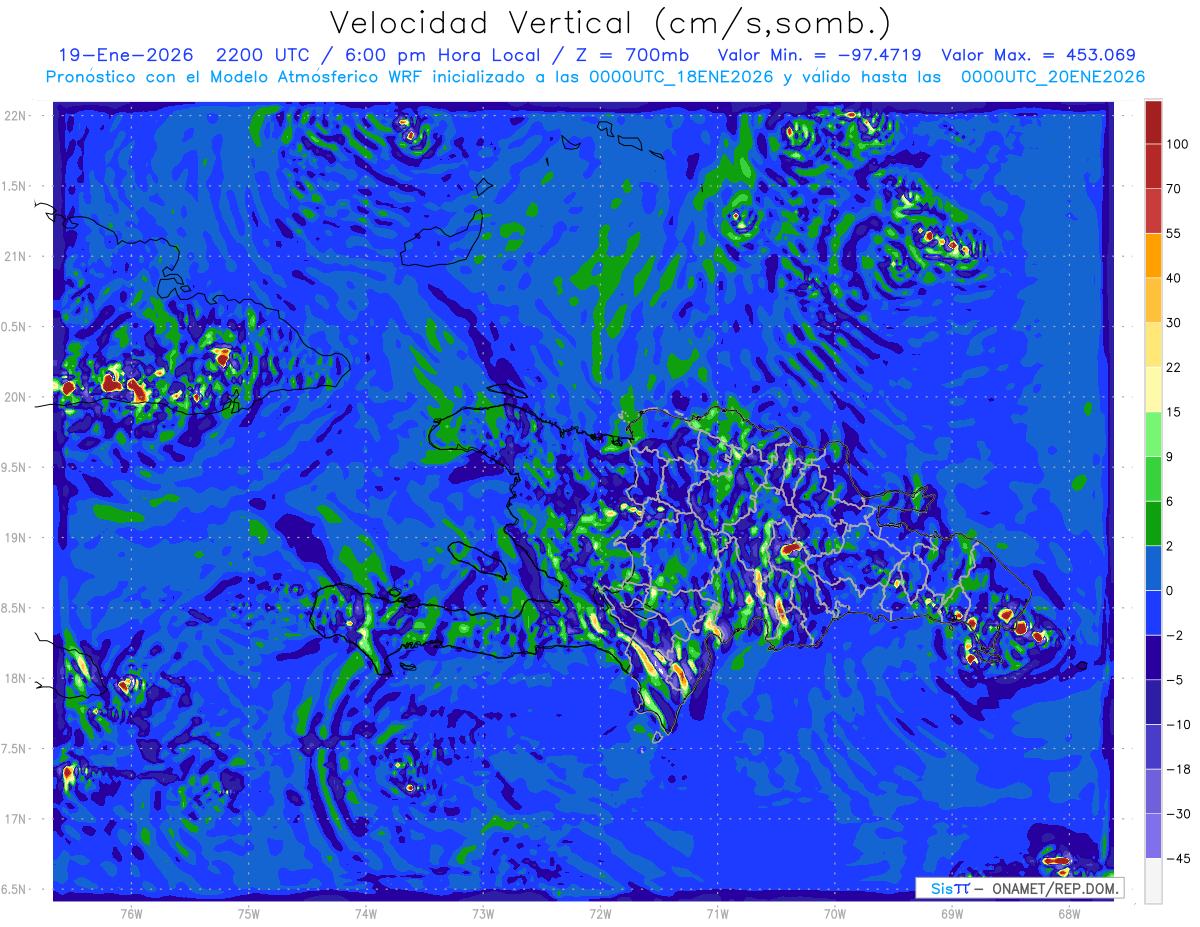Click longitude label '74W'
Viewport: 1200px width, 927px height.
pos(365,913)
